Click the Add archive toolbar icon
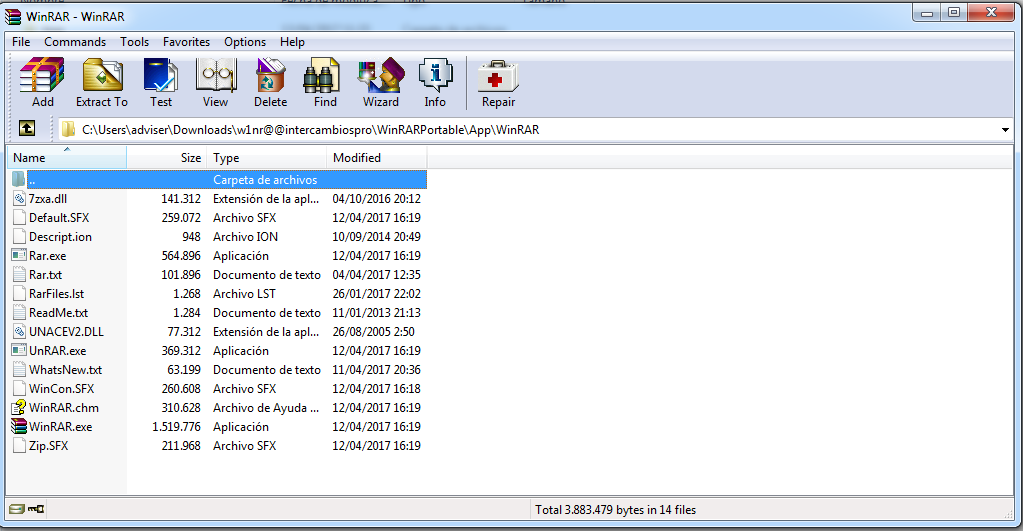Viewport: 1023px width, 531px height. [42, 74]
